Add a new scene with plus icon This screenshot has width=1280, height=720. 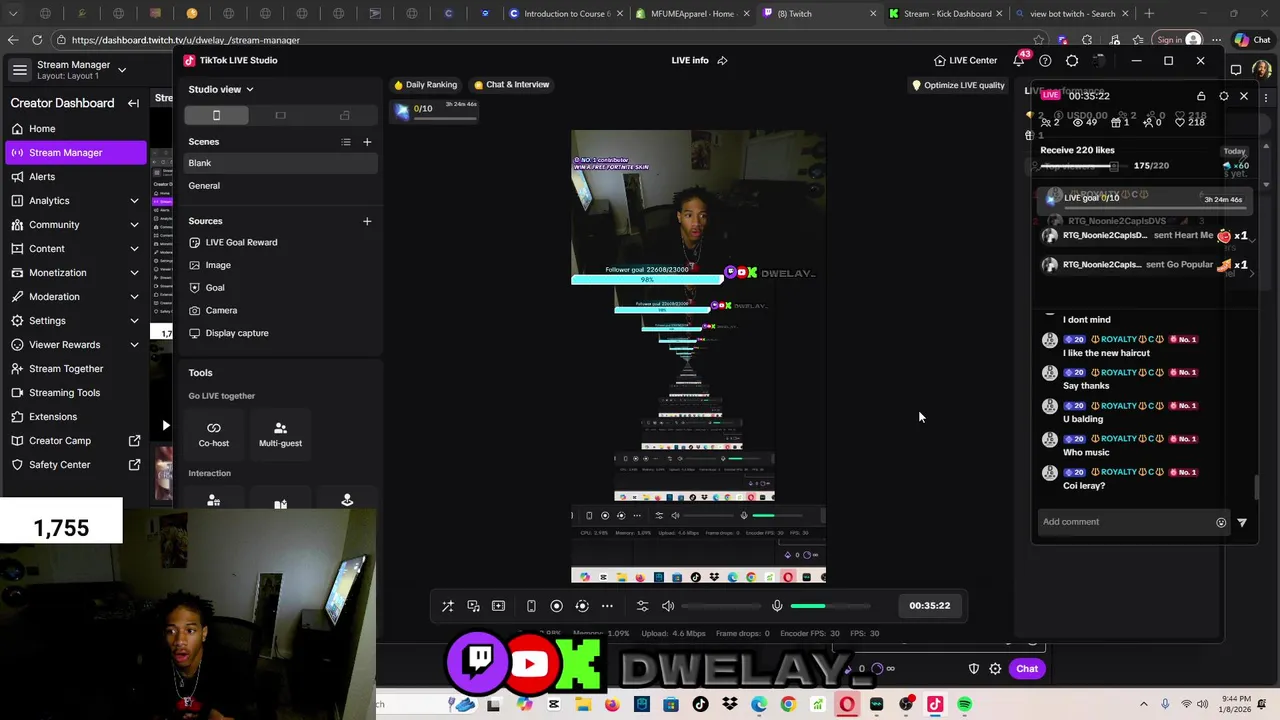367,142
